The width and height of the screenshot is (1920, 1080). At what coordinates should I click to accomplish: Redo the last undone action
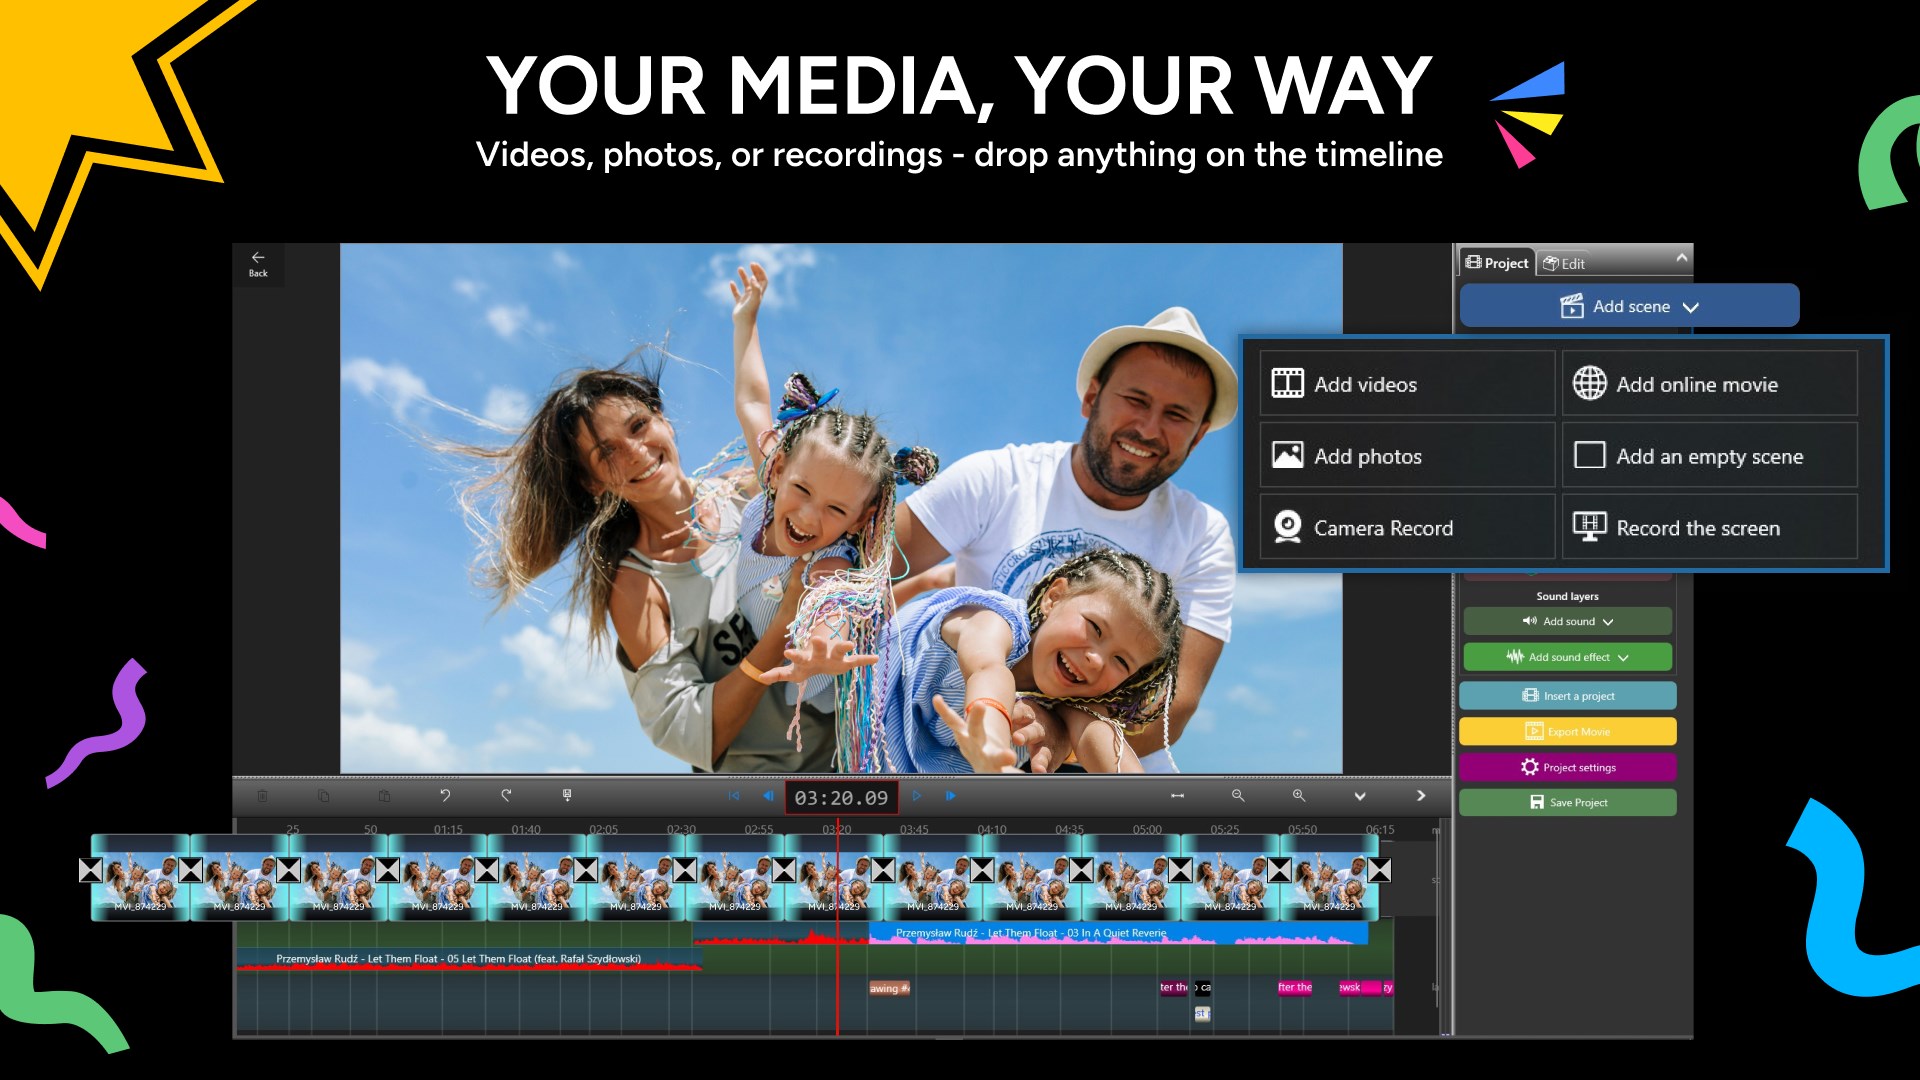(x=506, y=796)
